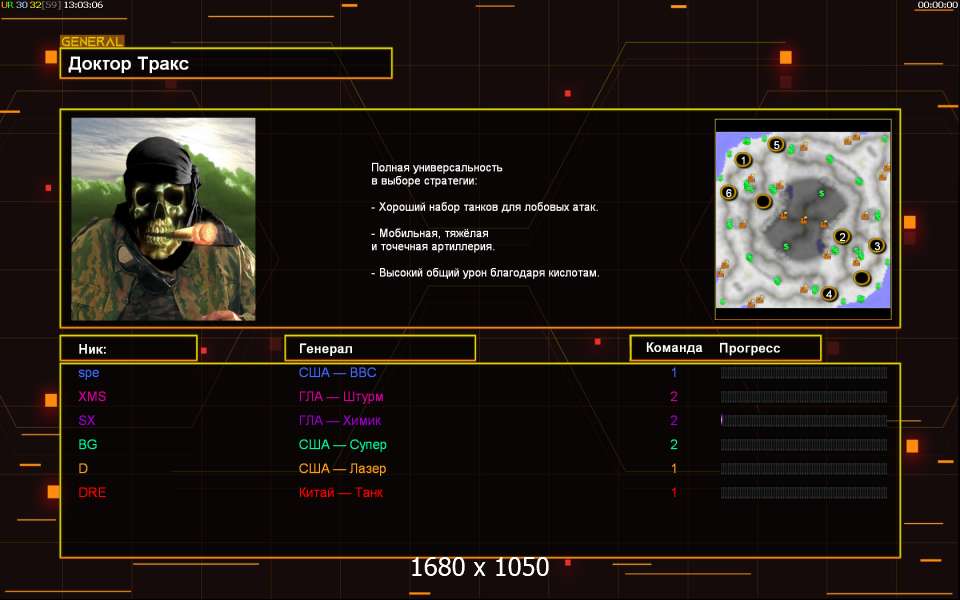The image size is (960, 600).
Task: Select player nickname D
Action: point(83,468)
